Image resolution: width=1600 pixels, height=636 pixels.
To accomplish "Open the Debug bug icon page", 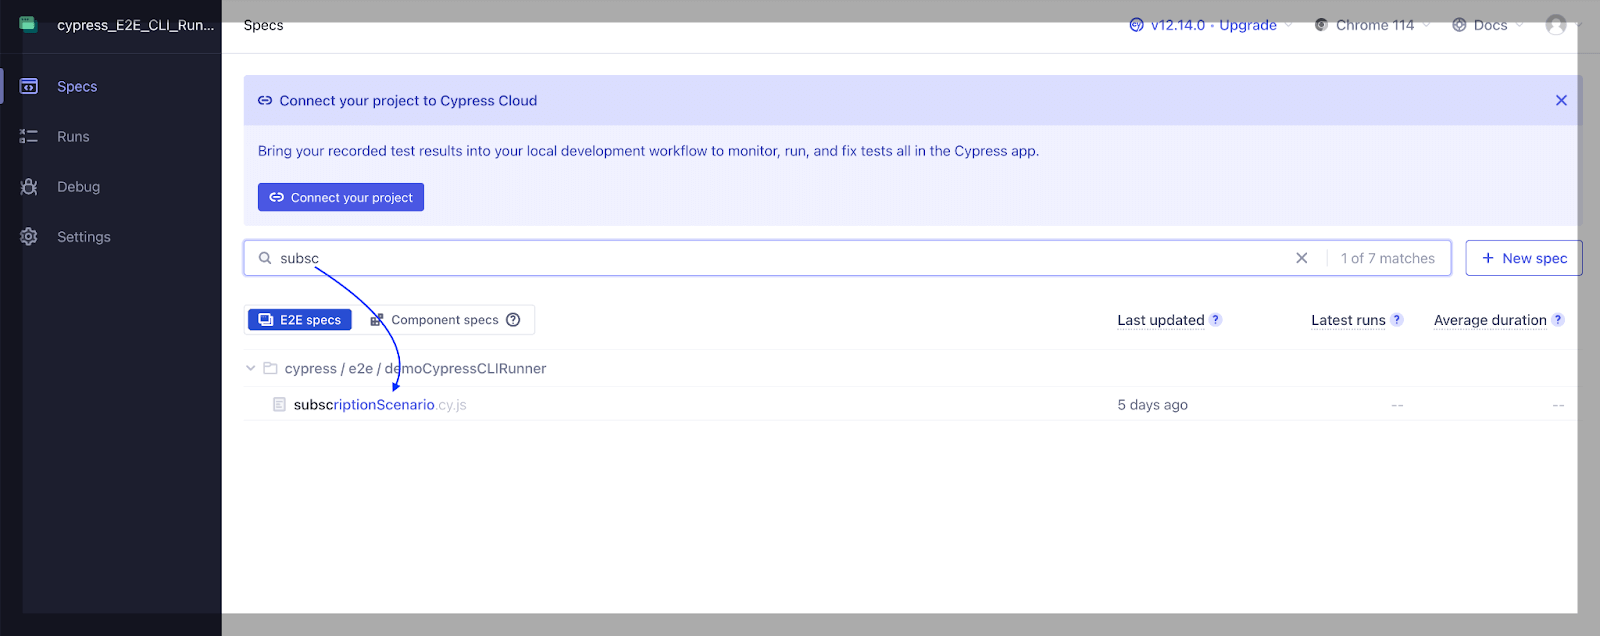I will [29, 187].
